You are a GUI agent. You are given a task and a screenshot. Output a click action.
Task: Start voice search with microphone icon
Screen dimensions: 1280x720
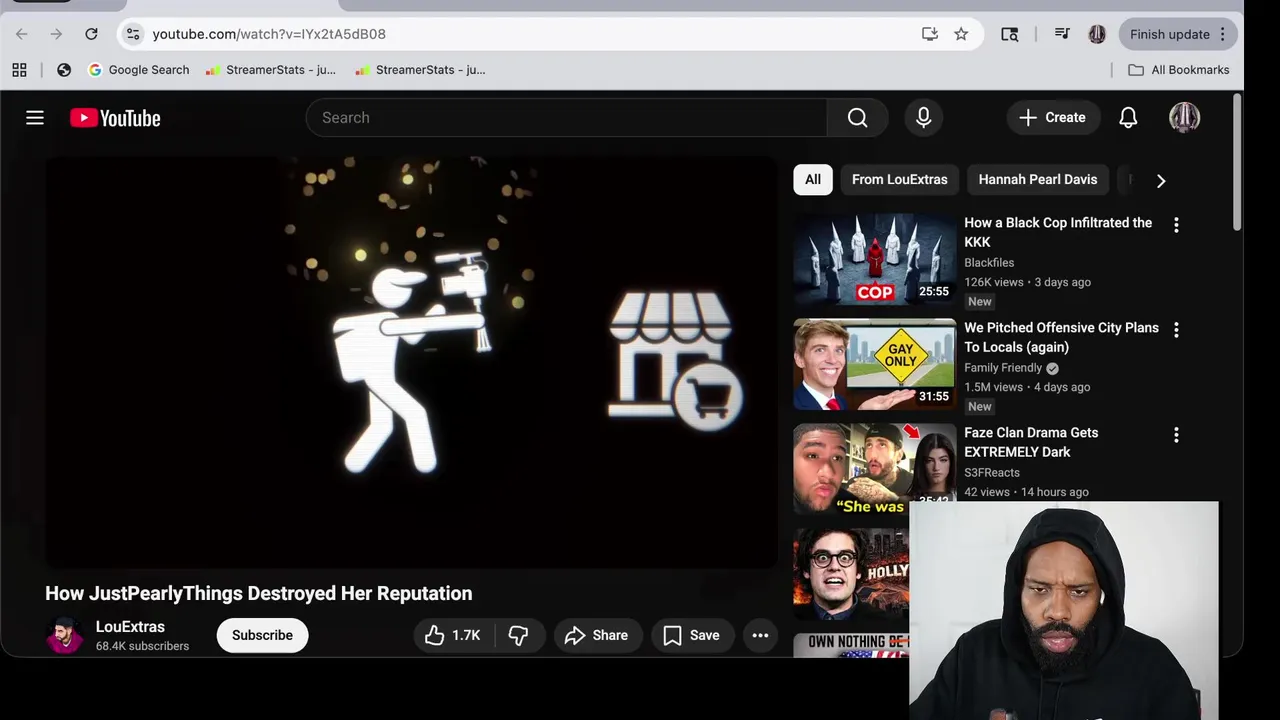click(924, 118)
